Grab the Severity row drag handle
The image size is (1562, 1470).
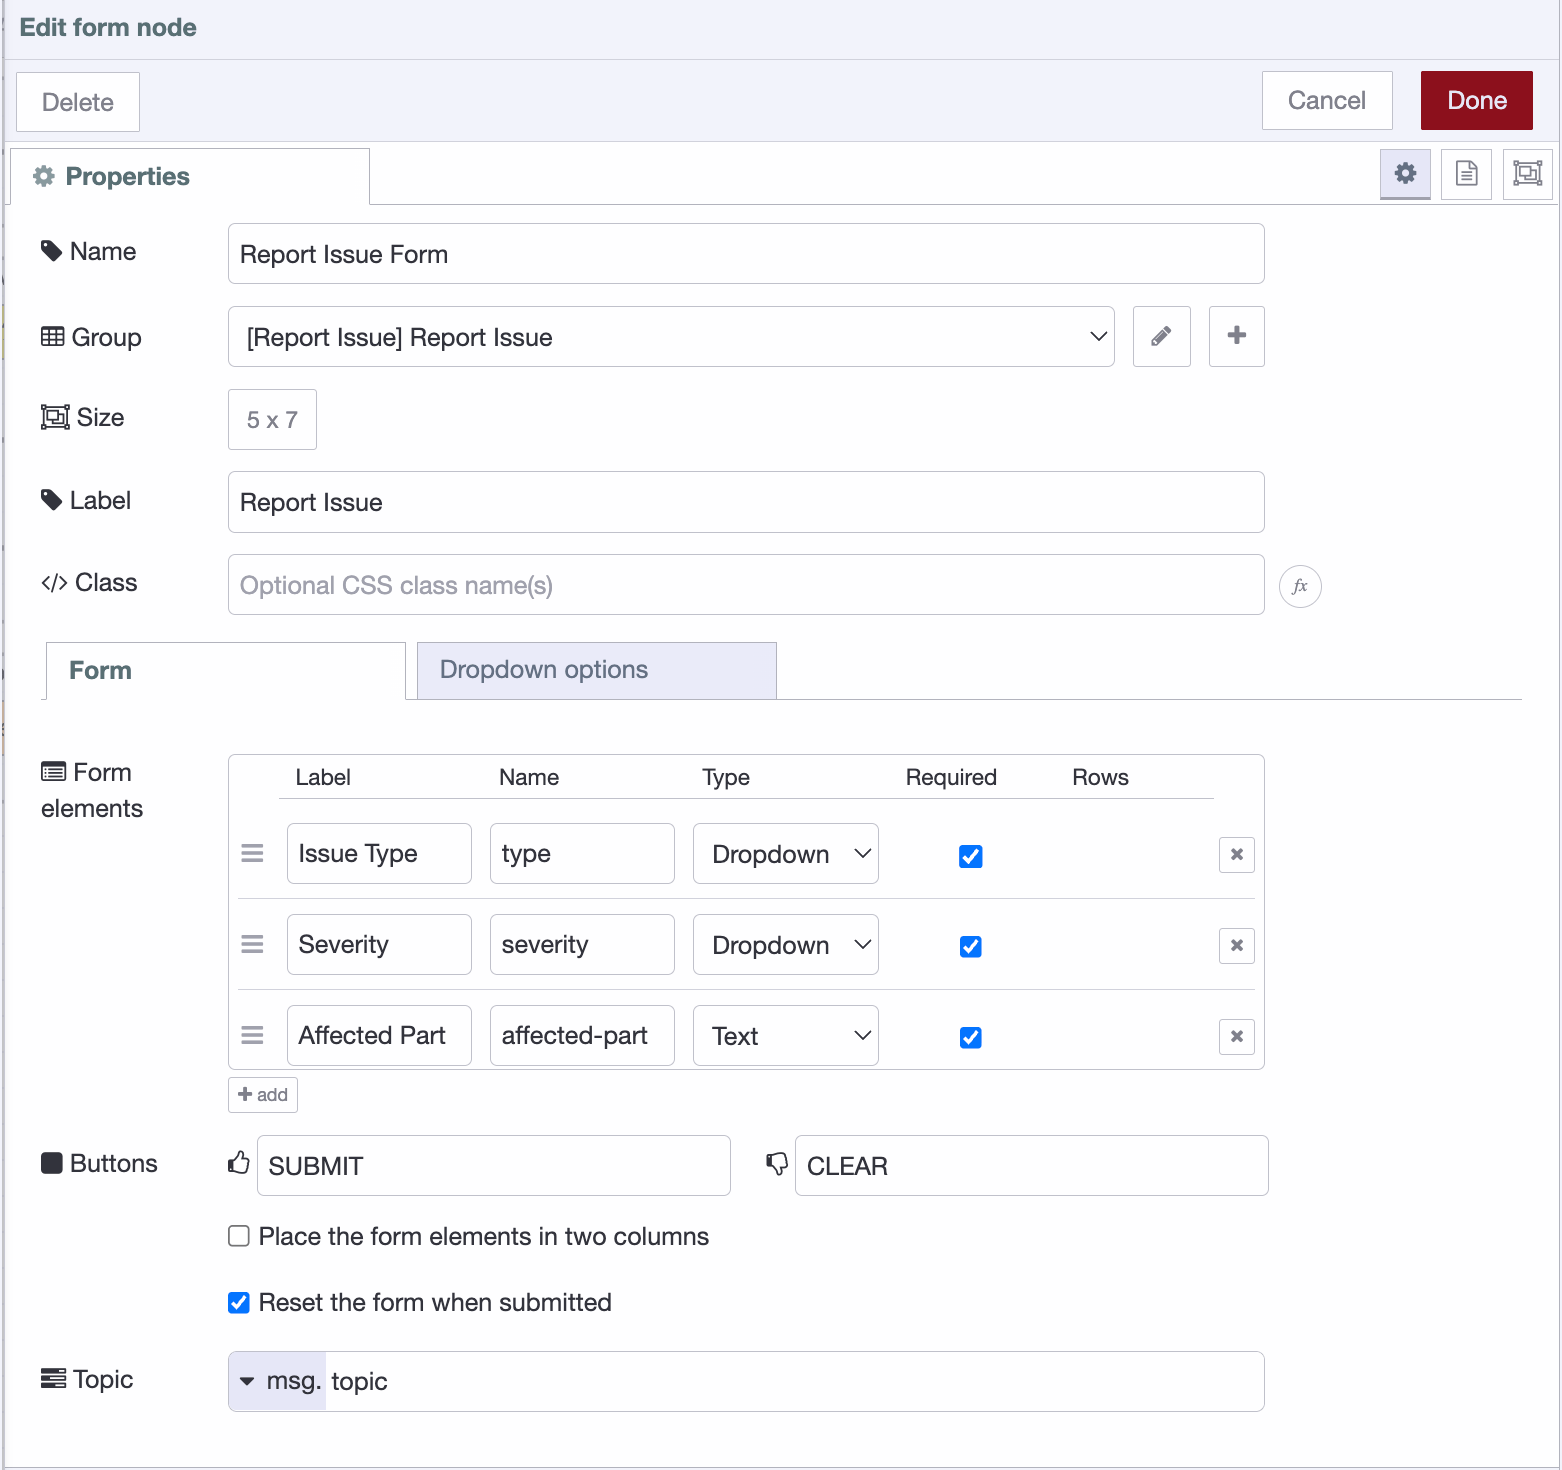pos(252,945)
